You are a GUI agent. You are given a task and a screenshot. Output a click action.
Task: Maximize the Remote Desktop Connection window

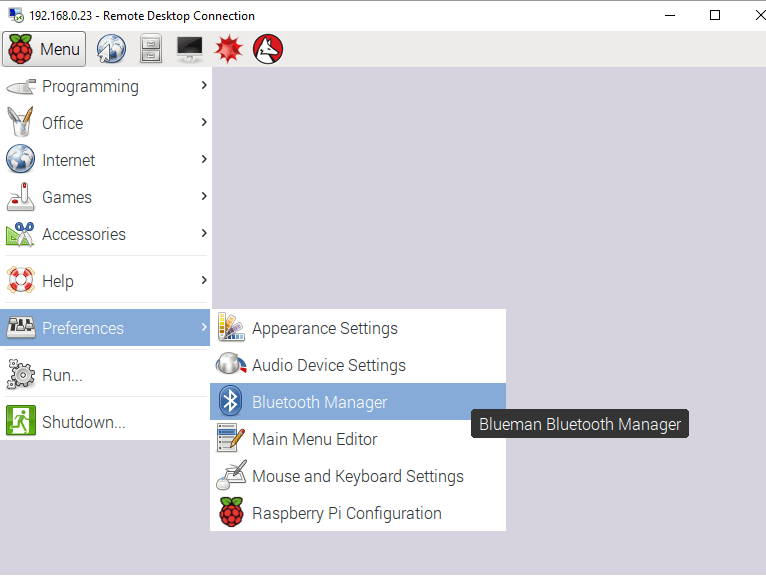coord(715,15)
